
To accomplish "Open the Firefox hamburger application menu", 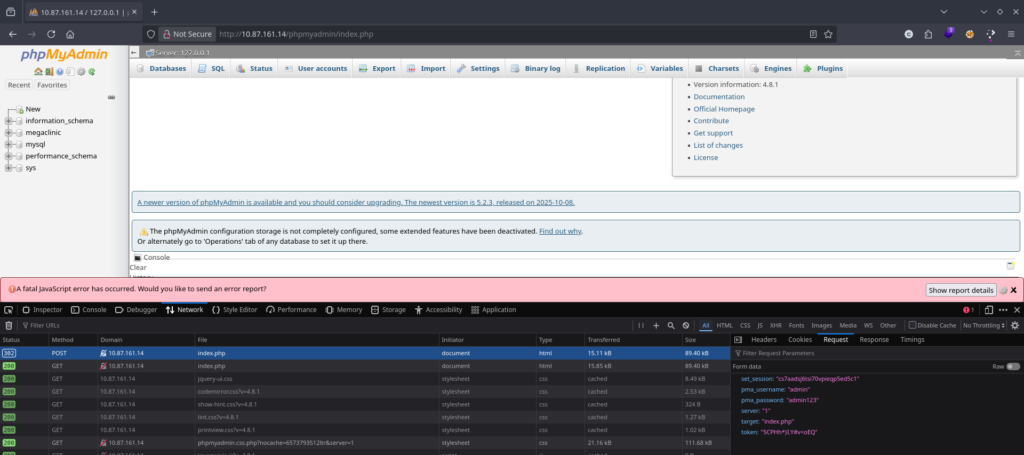I will pyautogui.click(x=1011, y=33).
